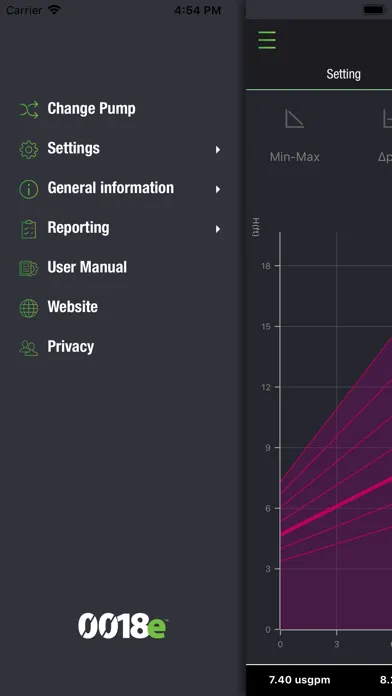Viewport: 392px width, 696px height.
Task: Tap the green hamburger menu icon
Action: pyautogui.click(x=267, y=40)
